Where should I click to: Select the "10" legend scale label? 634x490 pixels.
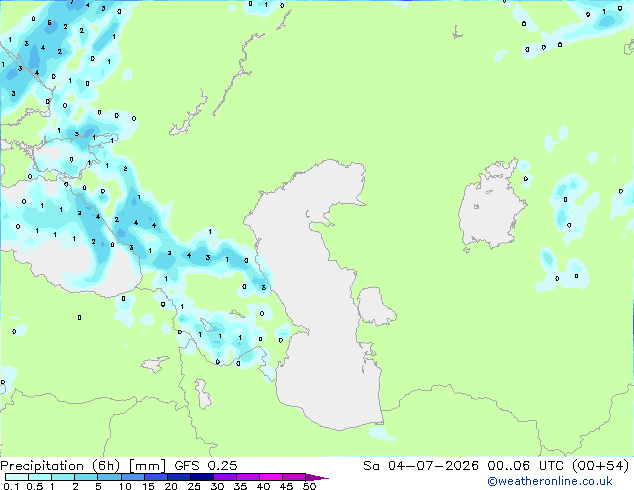pos(125,486)
